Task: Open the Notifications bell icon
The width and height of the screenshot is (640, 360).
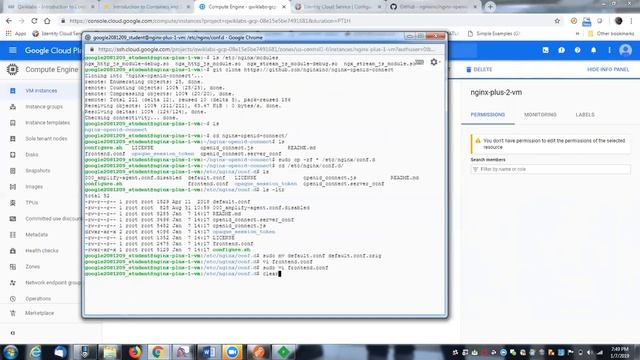Action: click(x=593, y=50)
